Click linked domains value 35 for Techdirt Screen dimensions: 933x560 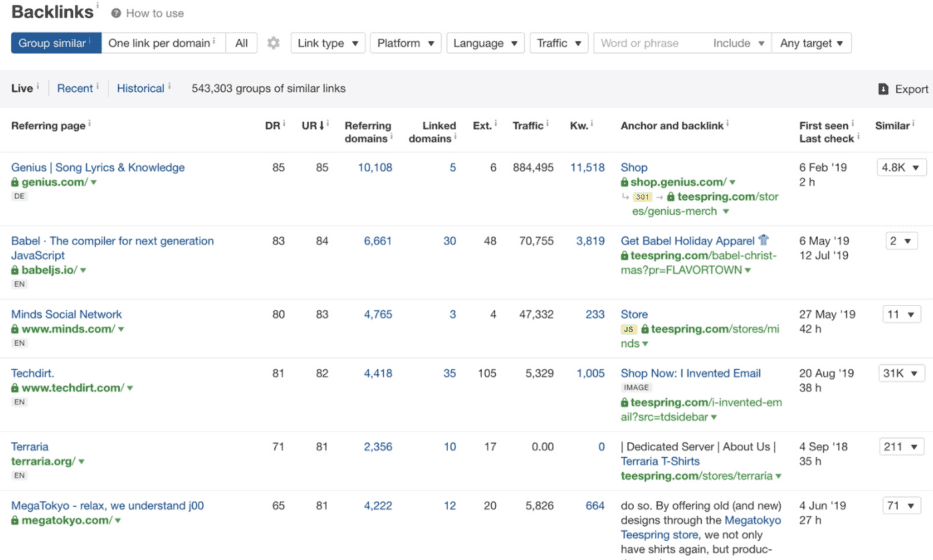pyautogui.click(x=450, y=373)
